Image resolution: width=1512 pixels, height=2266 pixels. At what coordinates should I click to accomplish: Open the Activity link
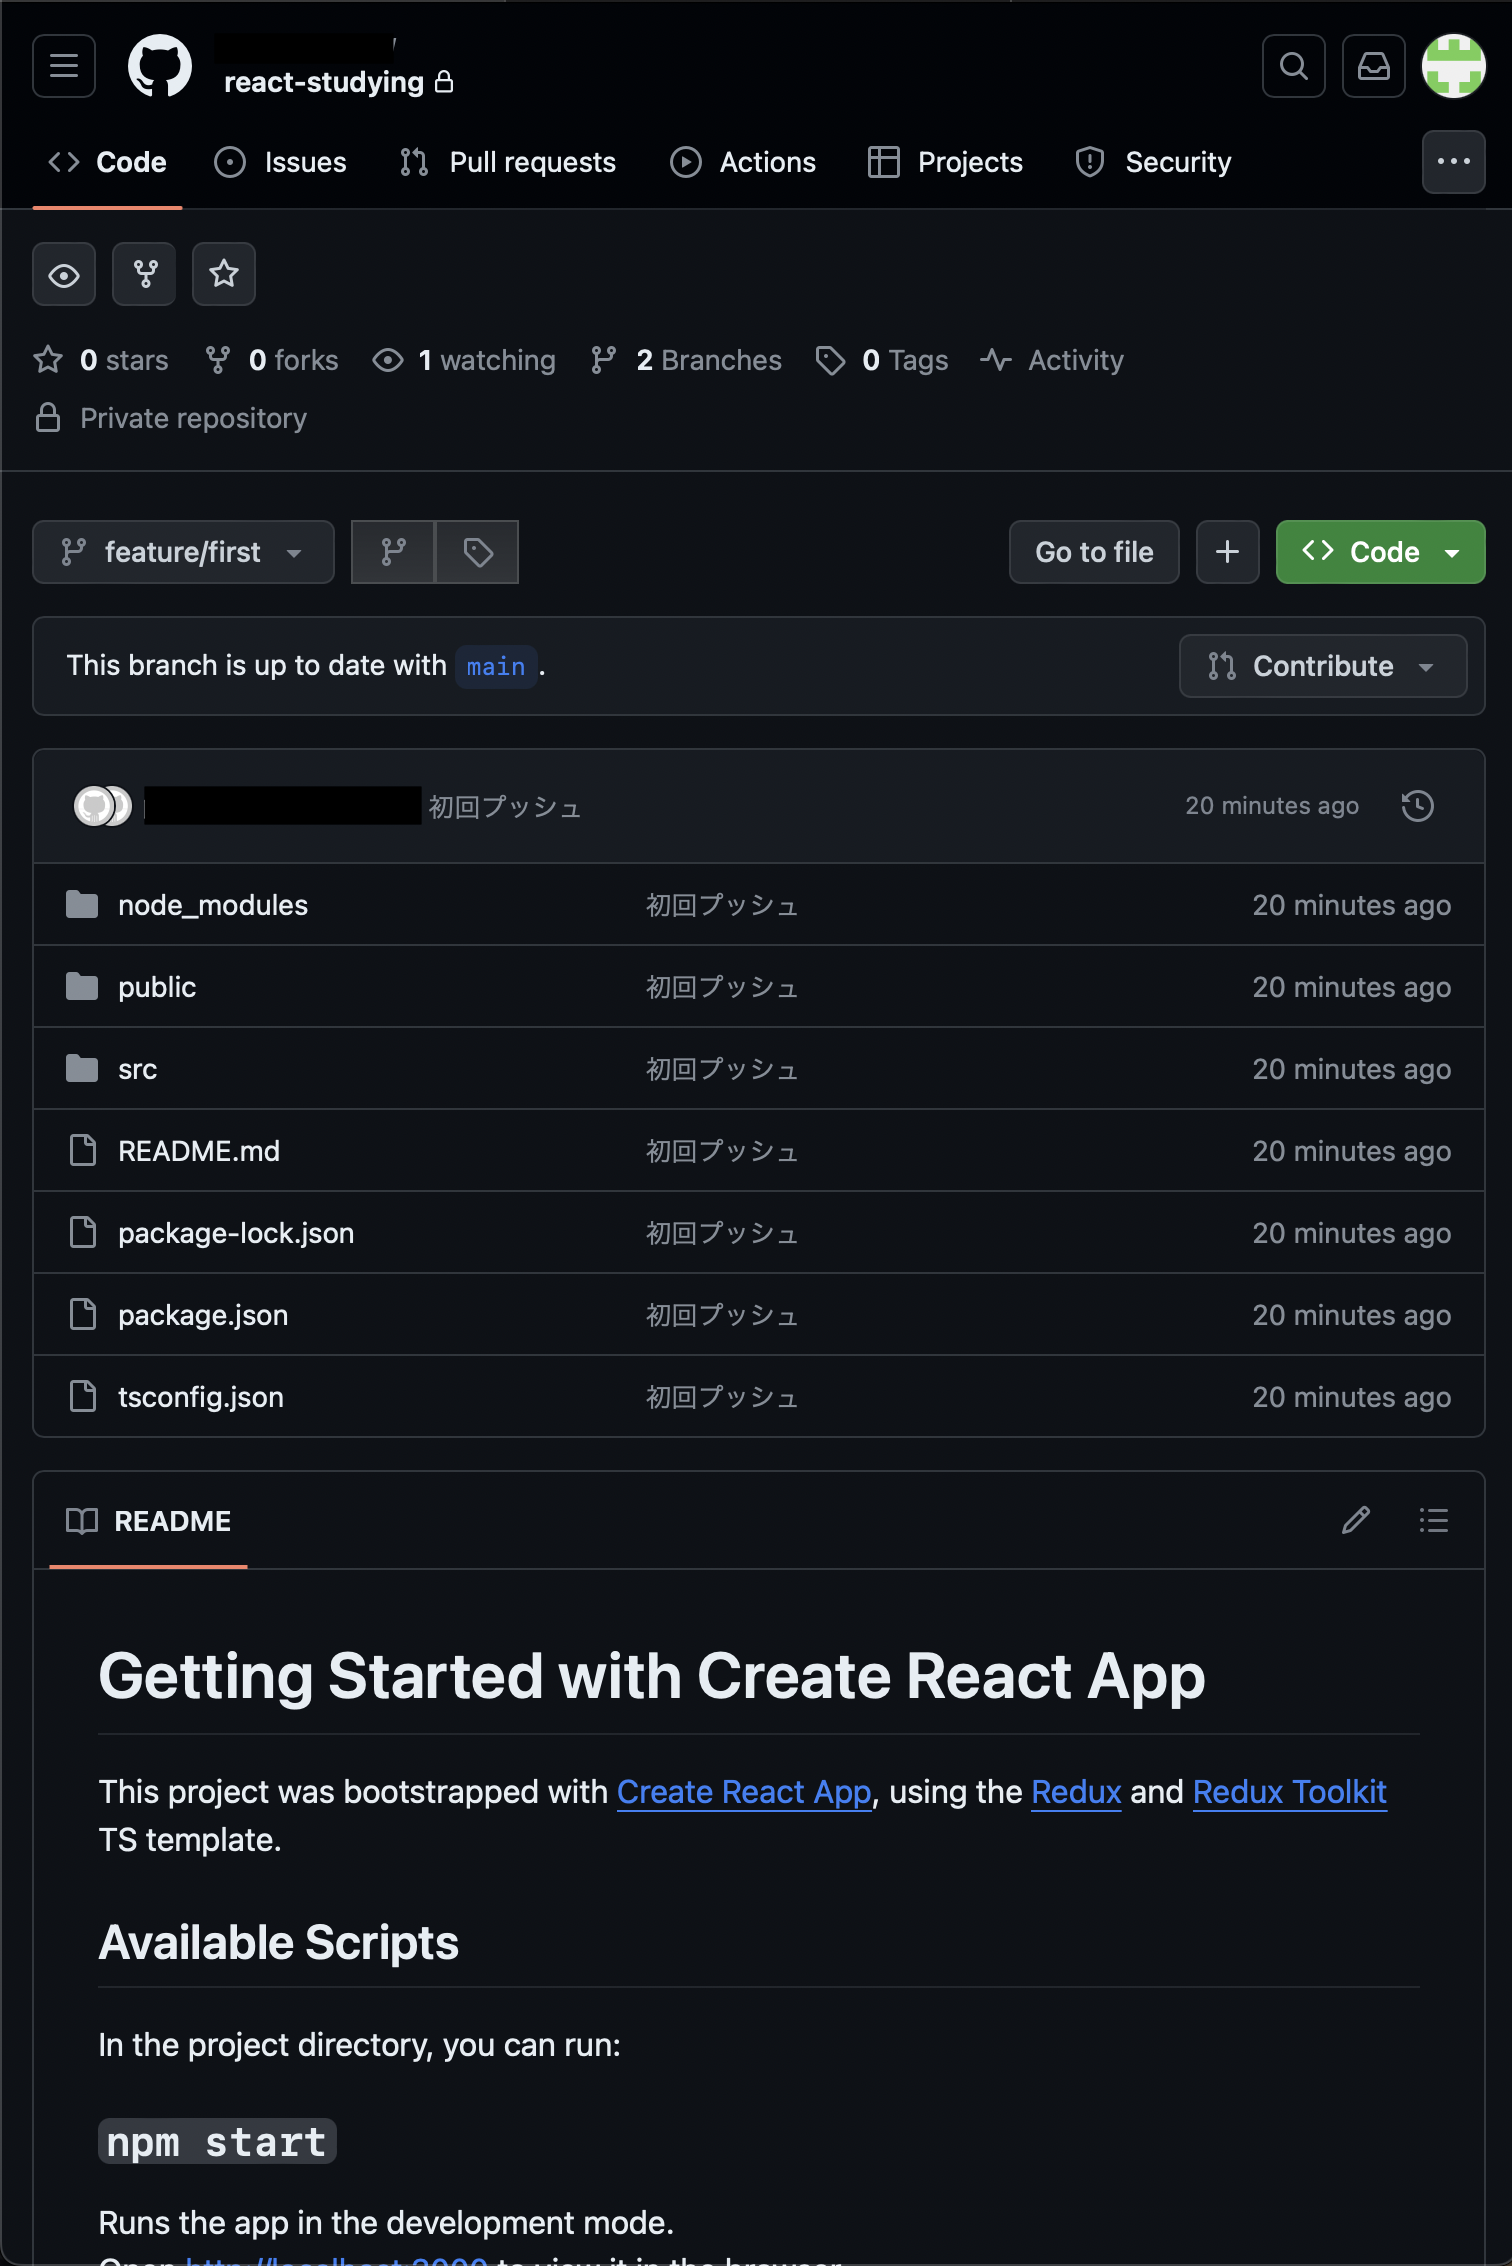[1052, 360]
